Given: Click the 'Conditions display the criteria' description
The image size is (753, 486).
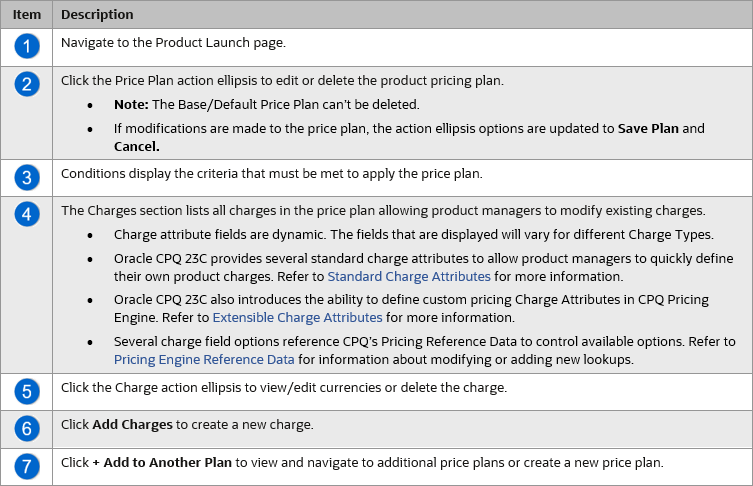Looking at the screenshot, I should 272,173.
